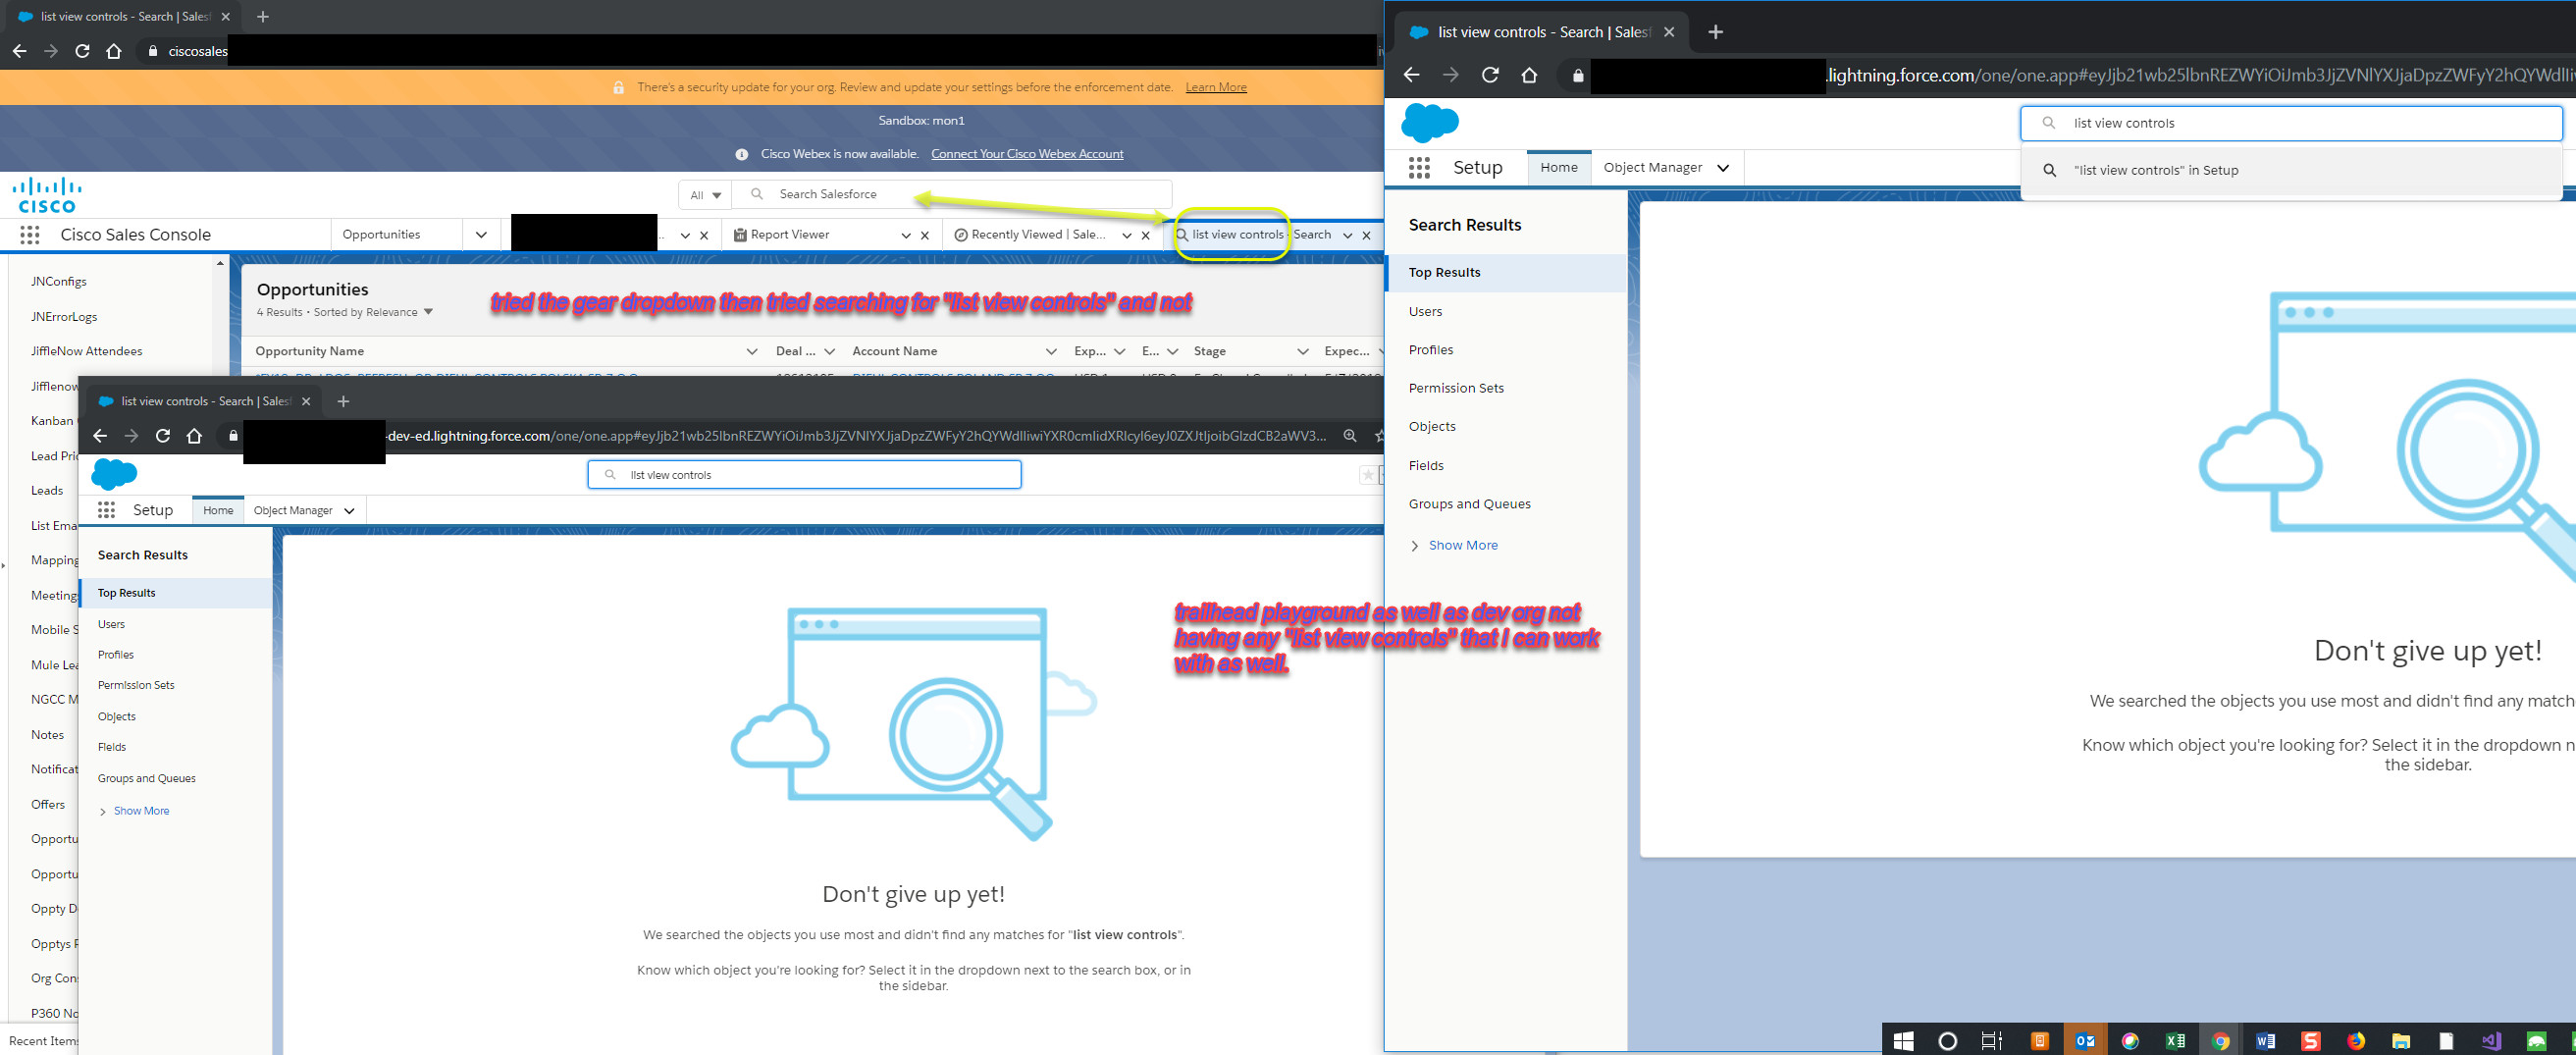Viewport: 2576px width, 1055px height.
Task: Choose the "list view controls" in Setup suggestion
Action: (x=2291, y=170)
